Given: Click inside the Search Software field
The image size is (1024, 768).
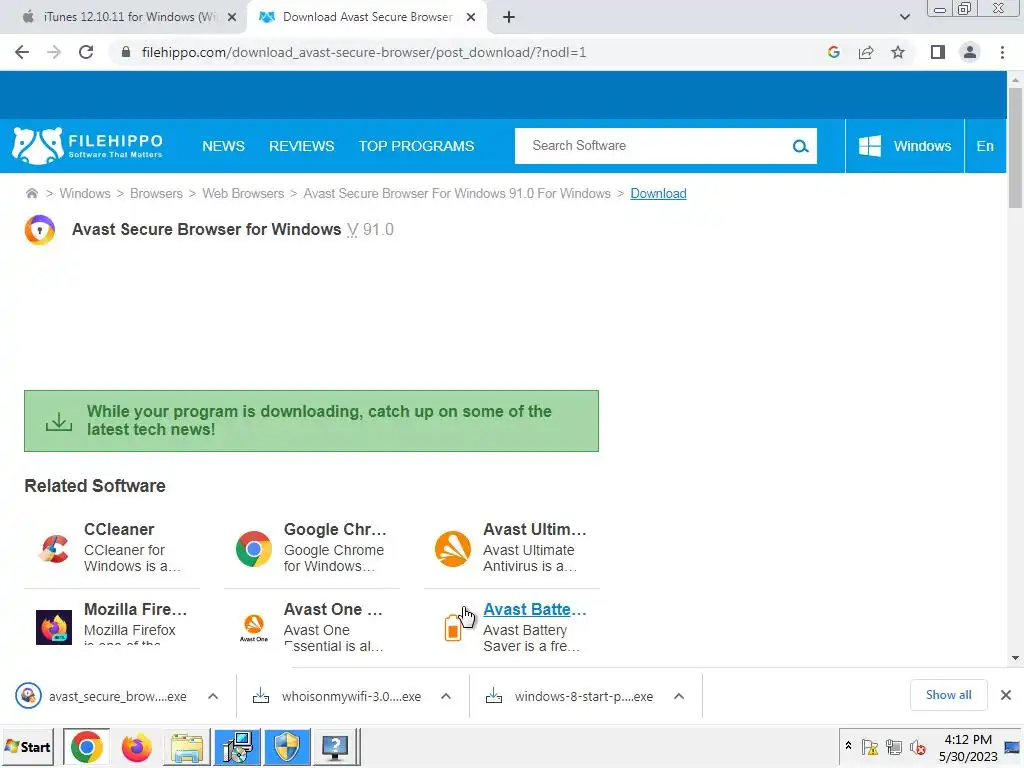Looking at the screenshot, I should pyautogui.click(x=653, y=146).
